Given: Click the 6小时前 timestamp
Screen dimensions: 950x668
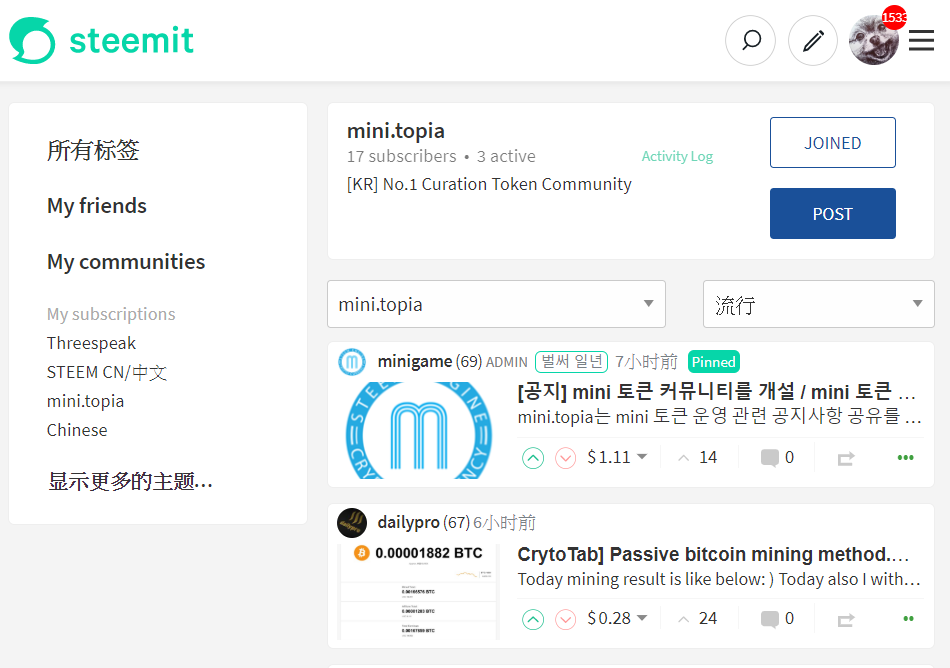Looking at the screenshot, I should [504, 523].
